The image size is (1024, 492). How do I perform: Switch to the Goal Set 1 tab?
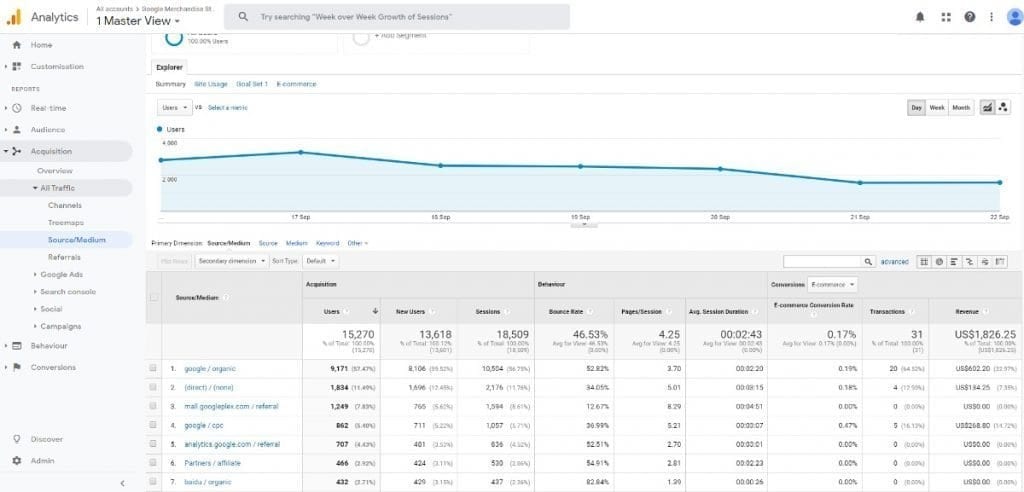click(x=252, y=84)
